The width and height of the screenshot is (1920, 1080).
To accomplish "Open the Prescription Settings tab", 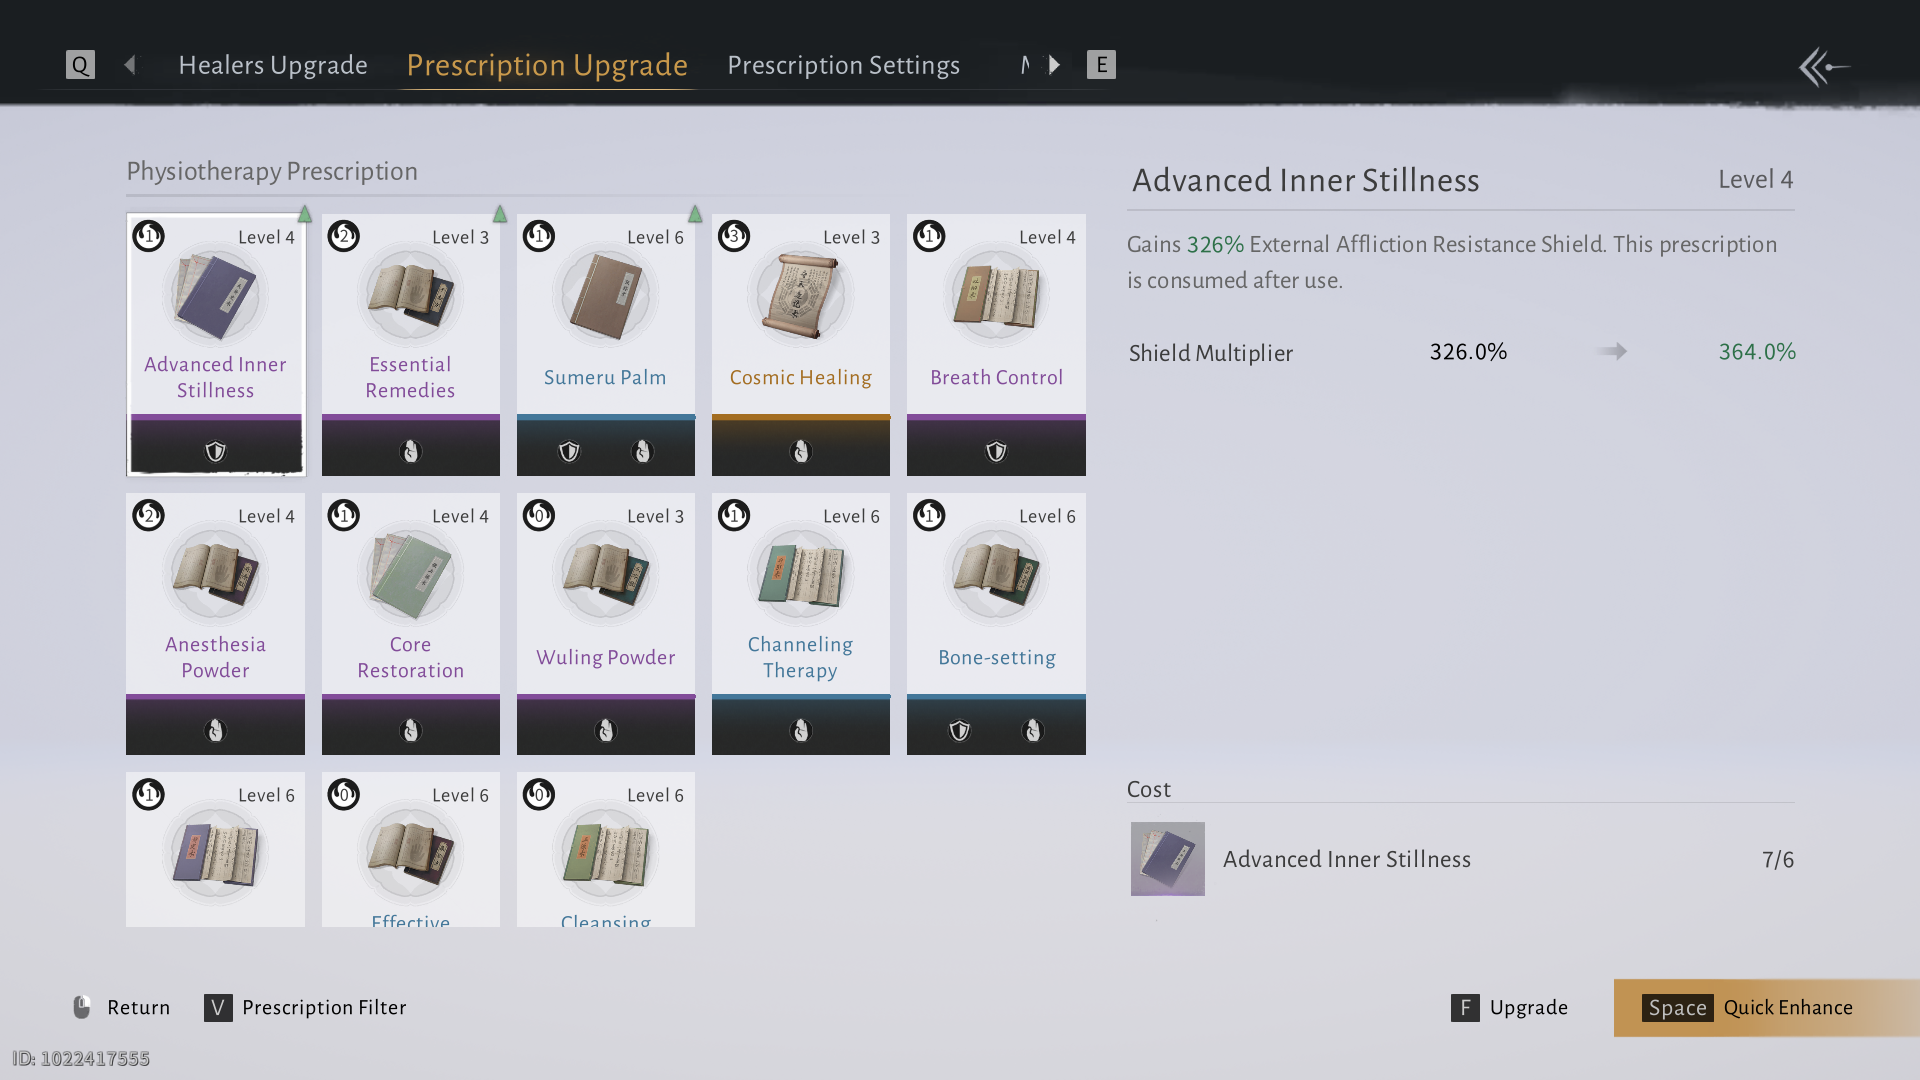I will pyautogui.click(x=843, y=65).
